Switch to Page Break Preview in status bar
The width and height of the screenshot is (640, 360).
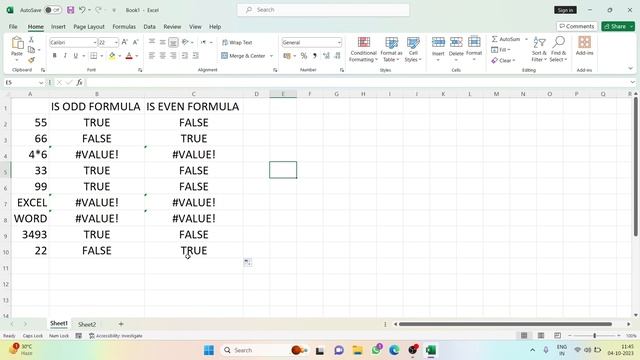(558, 336)
